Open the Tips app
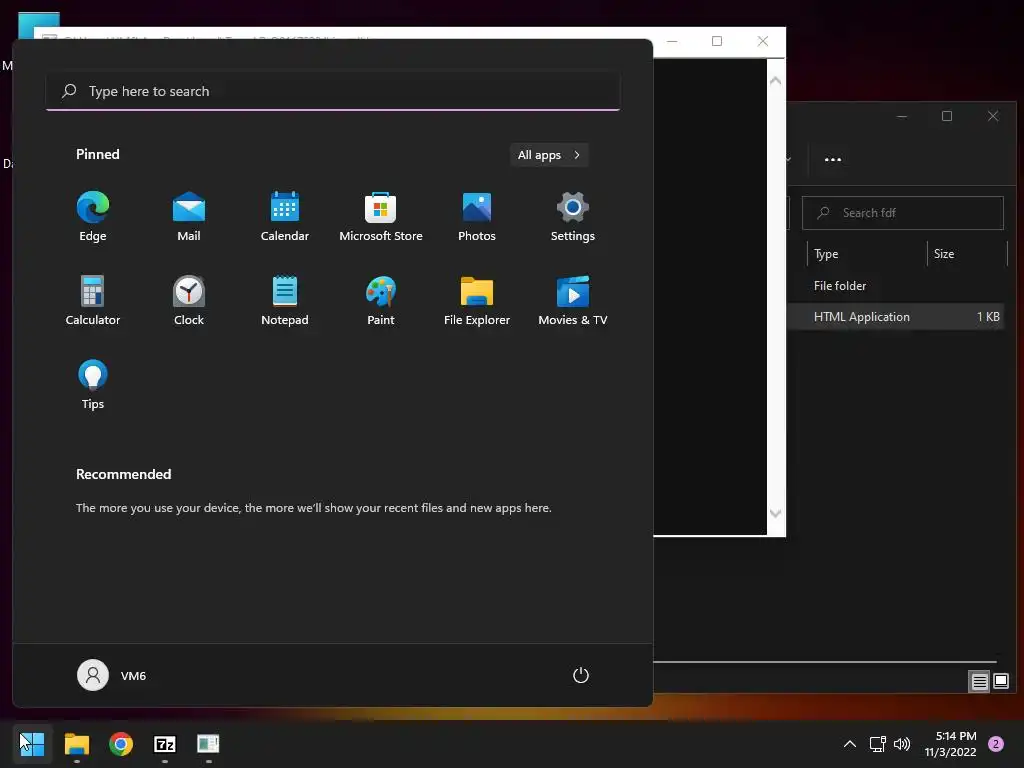 [93, 385]
